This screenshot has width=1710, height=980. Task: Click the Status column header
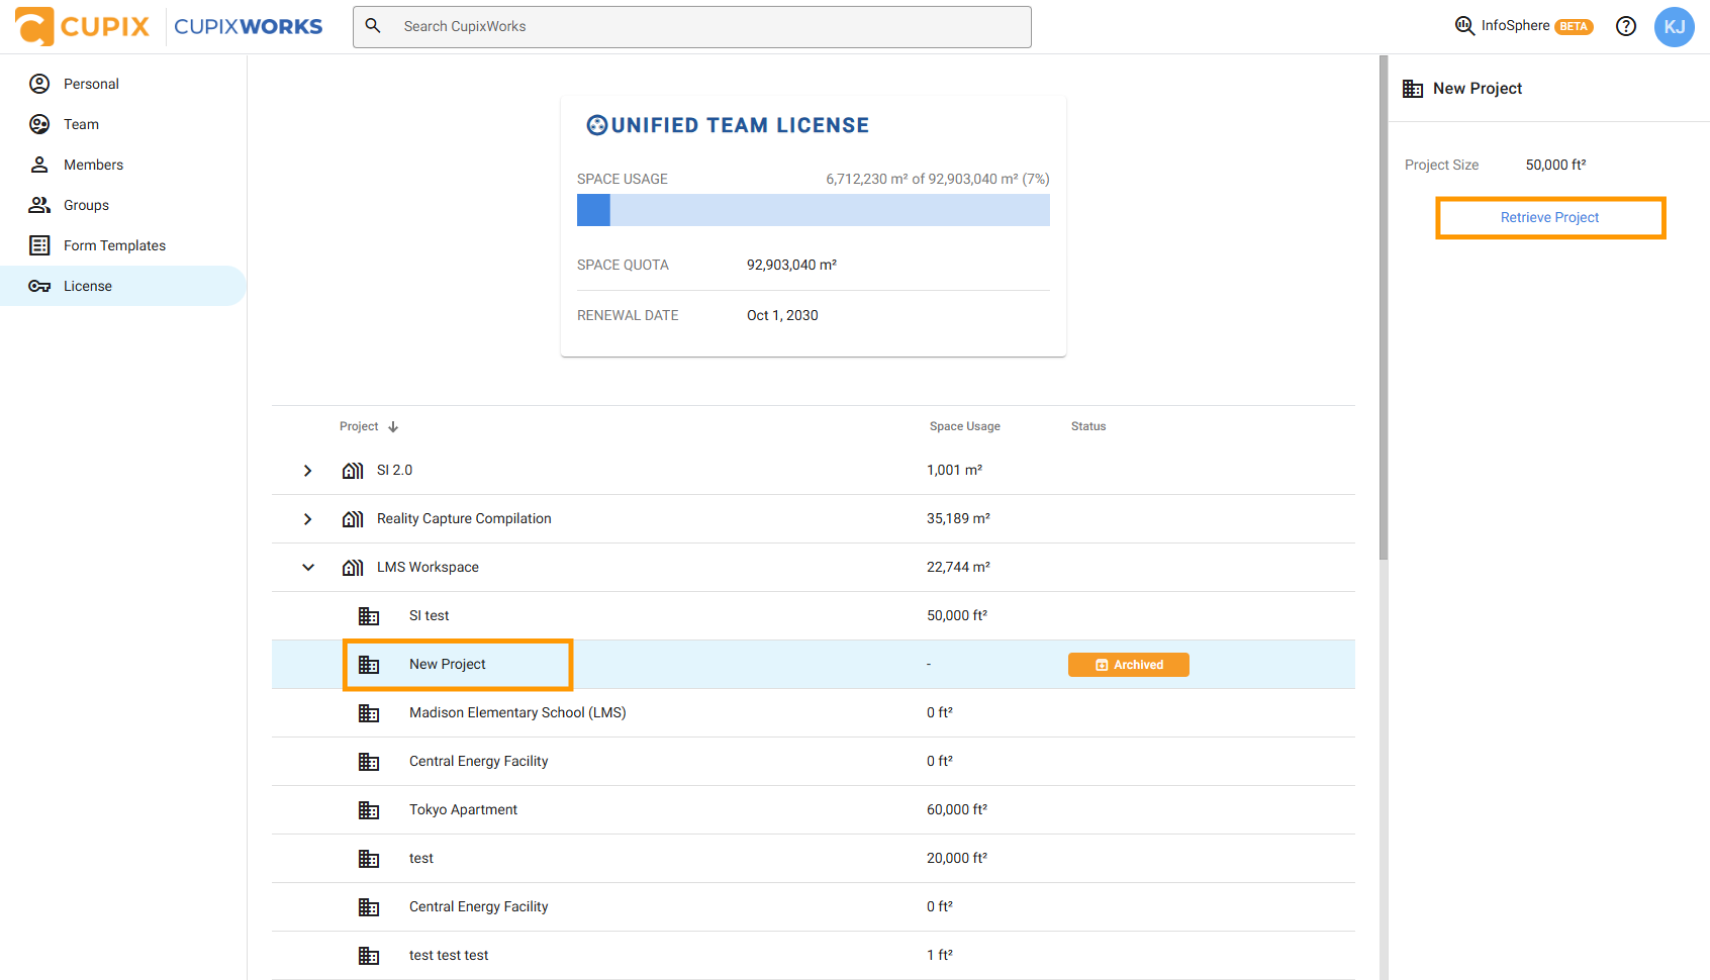pos(1088,427)
